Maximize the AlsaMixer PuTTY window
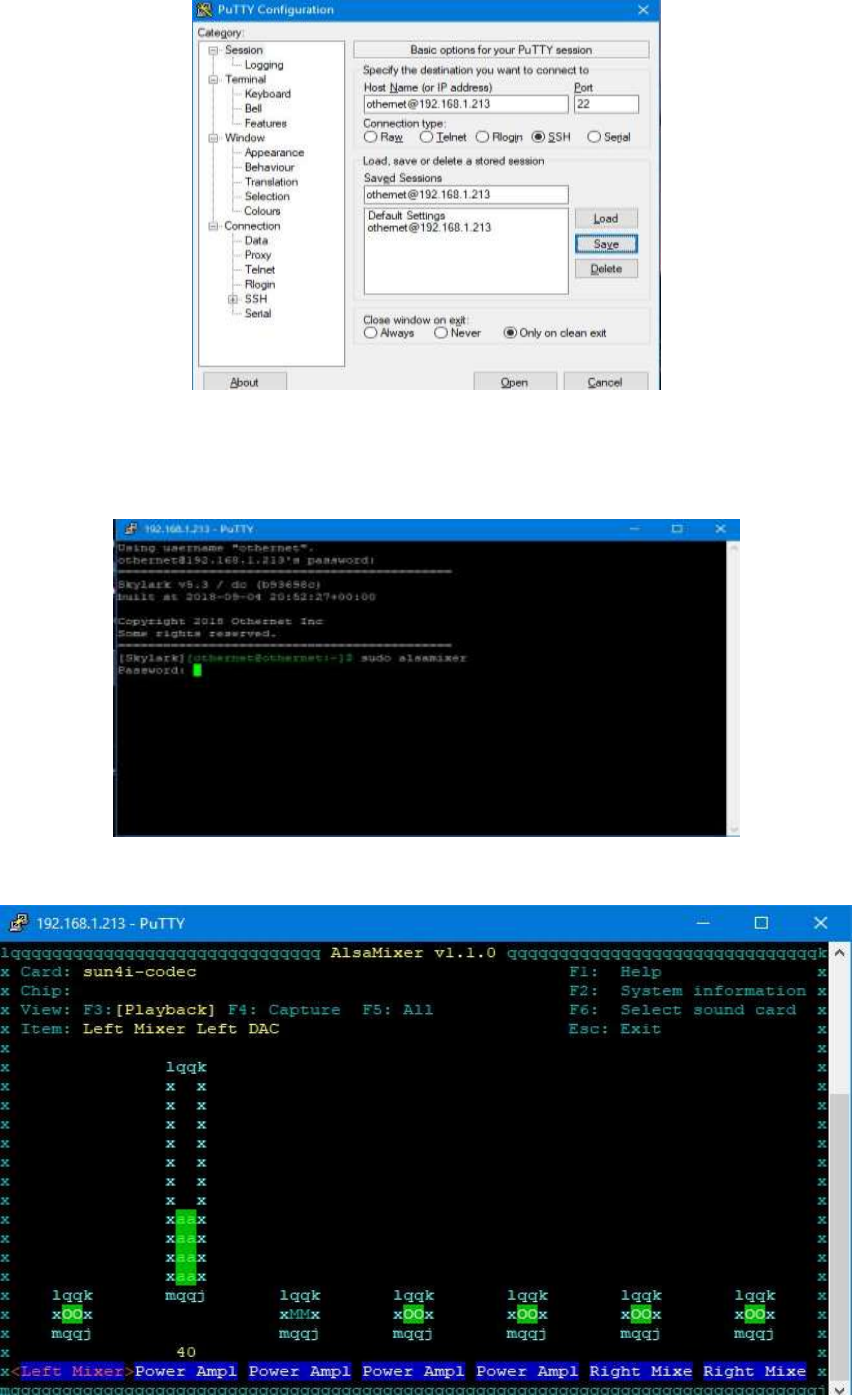Viewport: 852px width, 1395px height. tap(761, 922)
